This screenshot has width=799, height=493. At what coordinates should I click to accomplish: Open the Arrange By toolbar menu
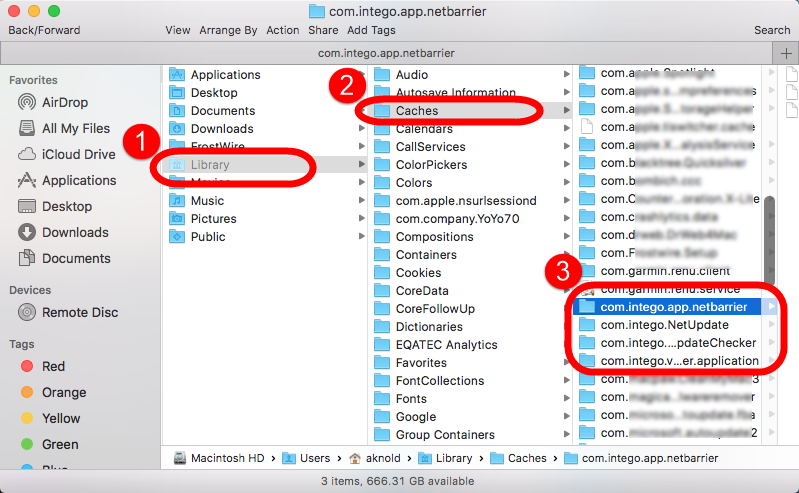pos(229,30)
